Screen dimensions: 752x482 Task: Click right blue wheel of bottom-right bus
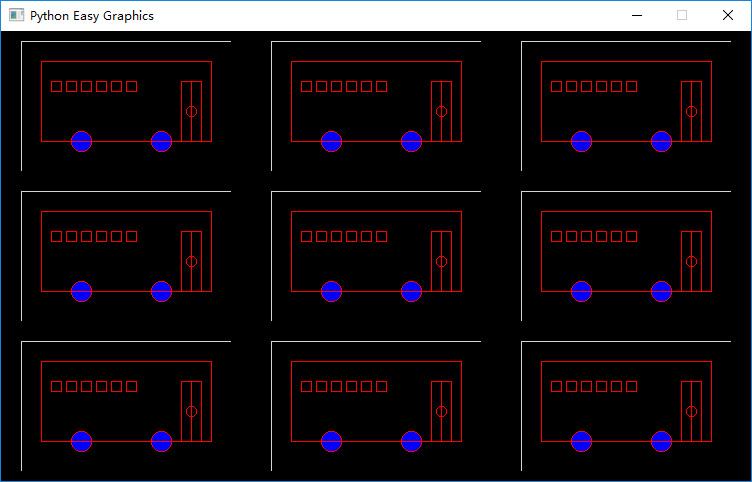tap(661, 441)
